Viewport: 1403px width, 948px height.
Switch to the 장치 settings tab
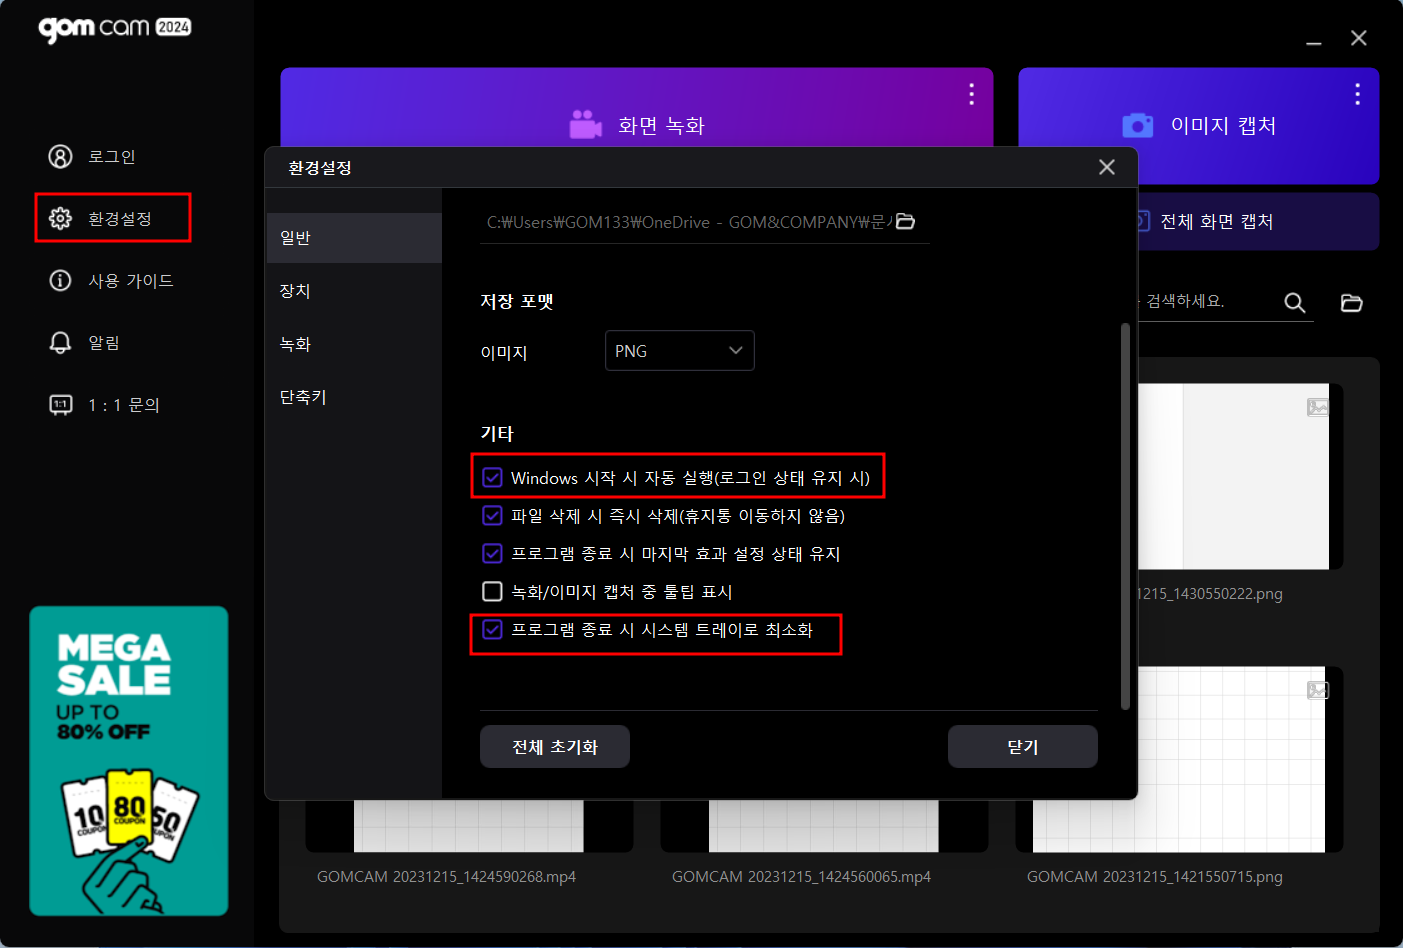pyautogui.click(x=296, y=291)
